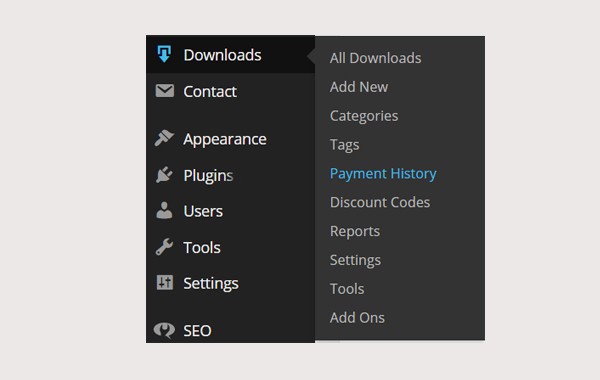
Task: Click the Plugins plug icon
Action: (164, 175)
